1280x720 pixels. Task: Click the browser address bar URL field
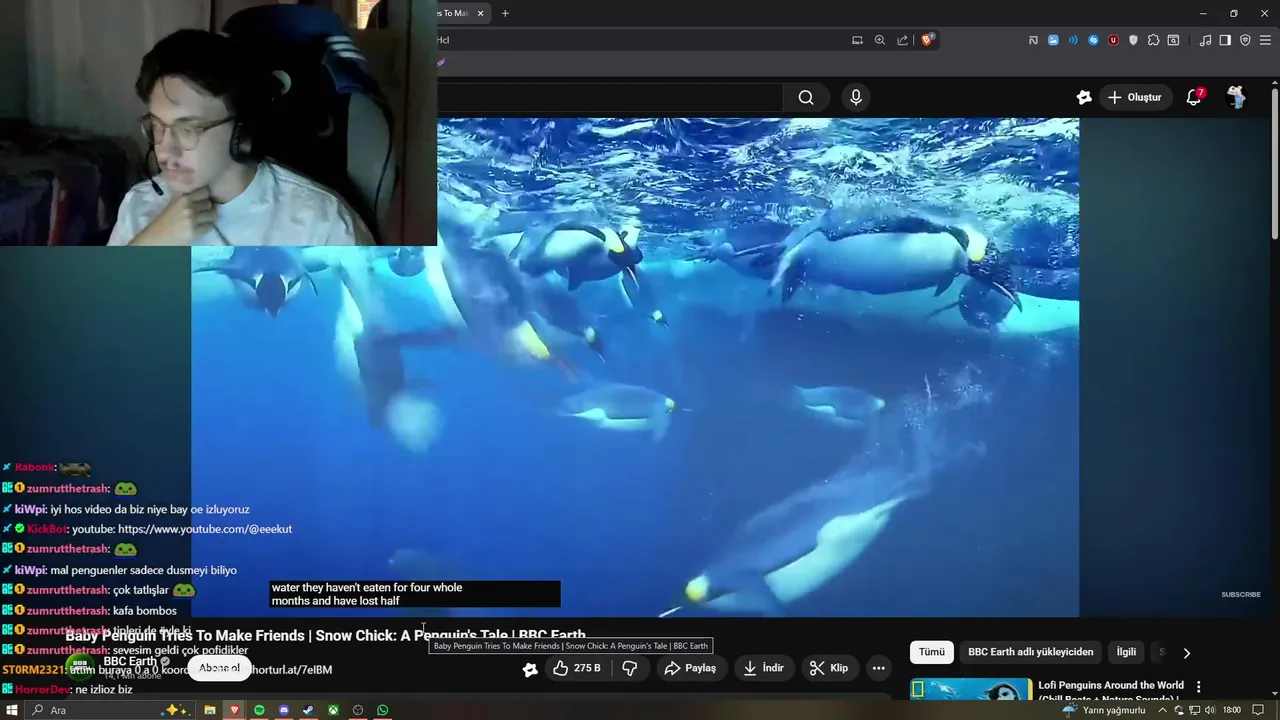640,40
